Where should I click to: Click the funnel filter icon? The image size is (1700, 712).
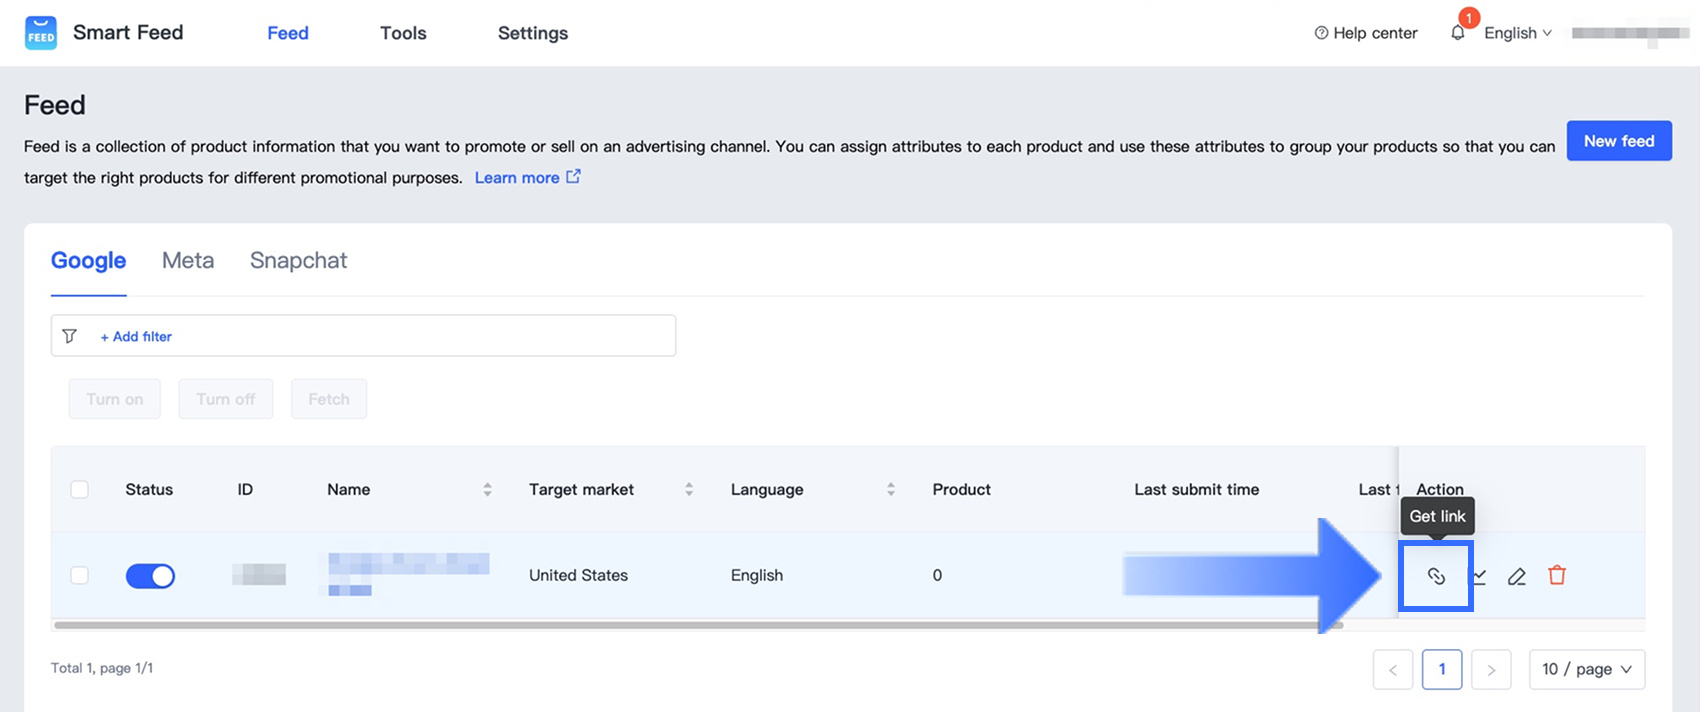(x=70, y=336)
